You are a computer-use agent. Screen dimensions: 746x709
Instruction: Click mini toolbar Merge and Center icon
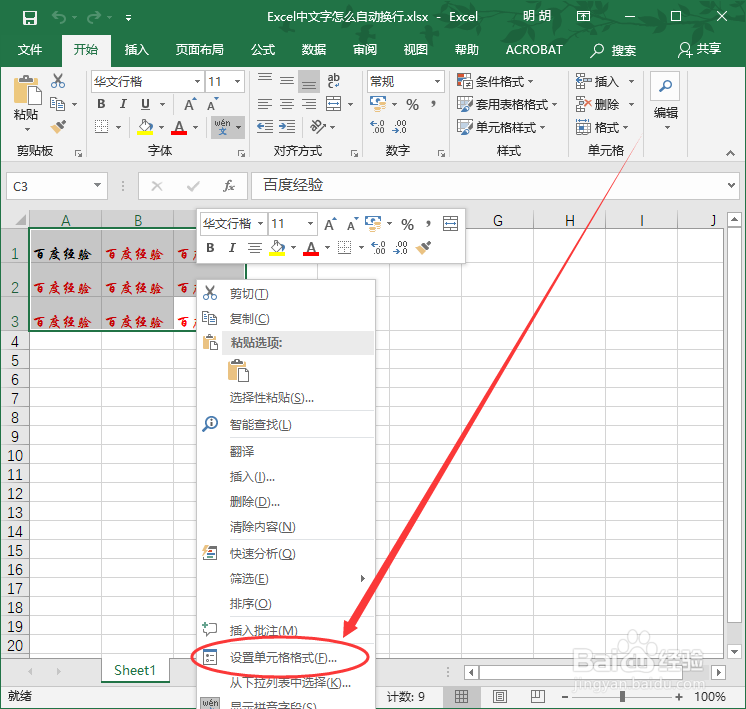tap(450, 224)
